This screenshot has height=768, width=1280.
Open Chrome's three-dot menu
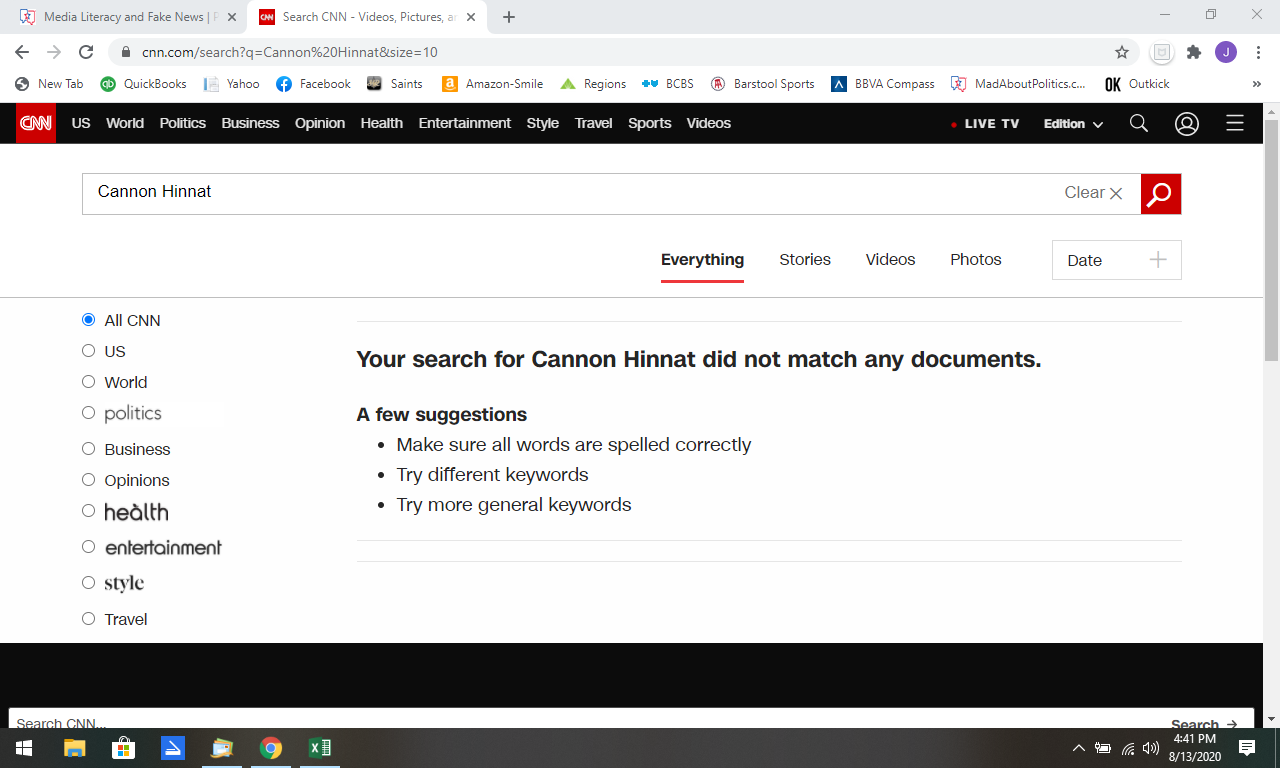tap(1258, 52)
